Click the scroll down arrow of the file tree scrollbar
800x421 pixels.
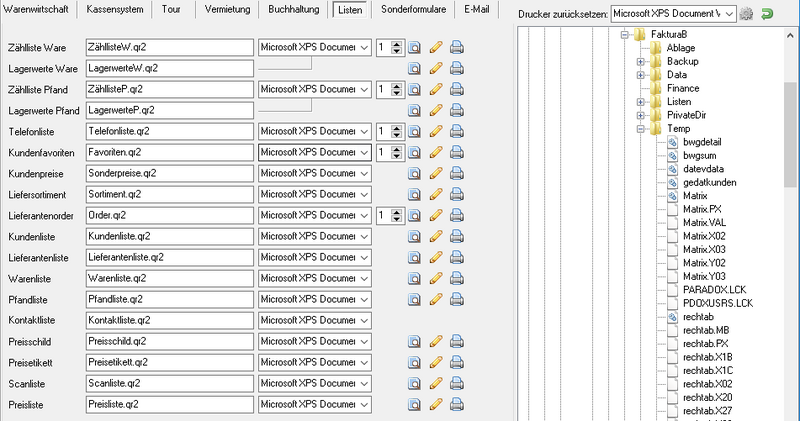[791, 414]
